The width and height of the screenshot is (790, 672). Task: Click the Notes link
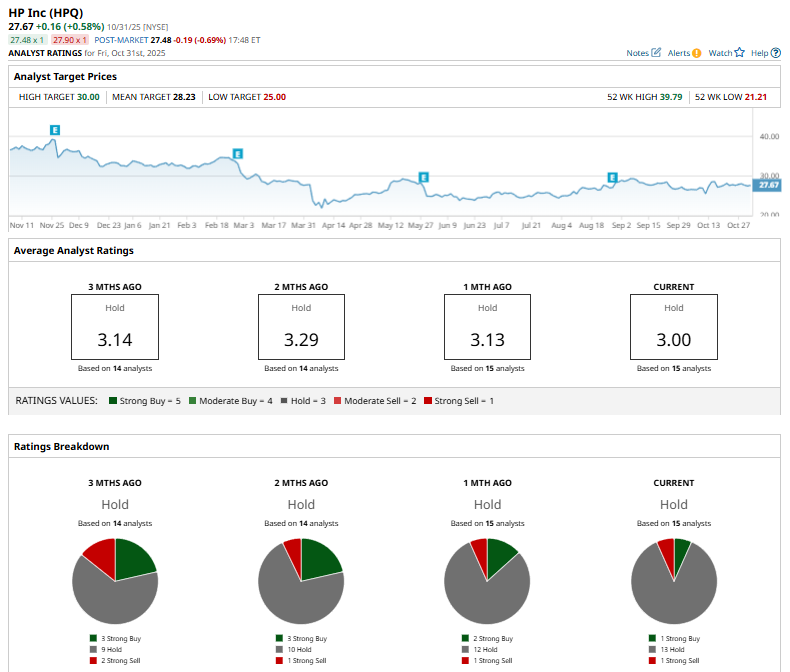coord(637,53)
